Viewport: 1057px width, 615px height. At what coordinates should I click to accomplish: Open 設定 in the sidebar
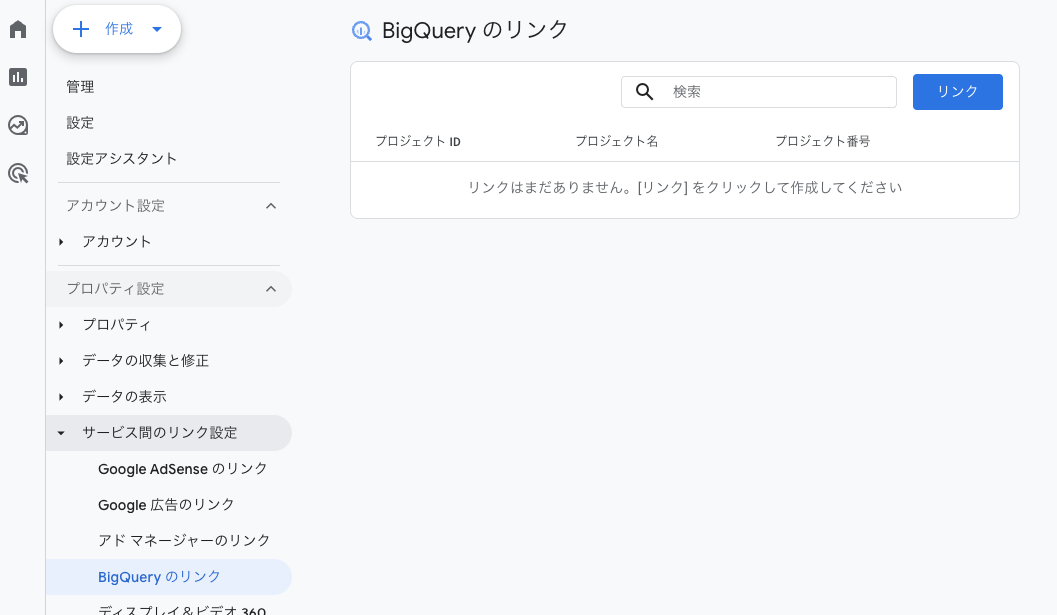80,123
